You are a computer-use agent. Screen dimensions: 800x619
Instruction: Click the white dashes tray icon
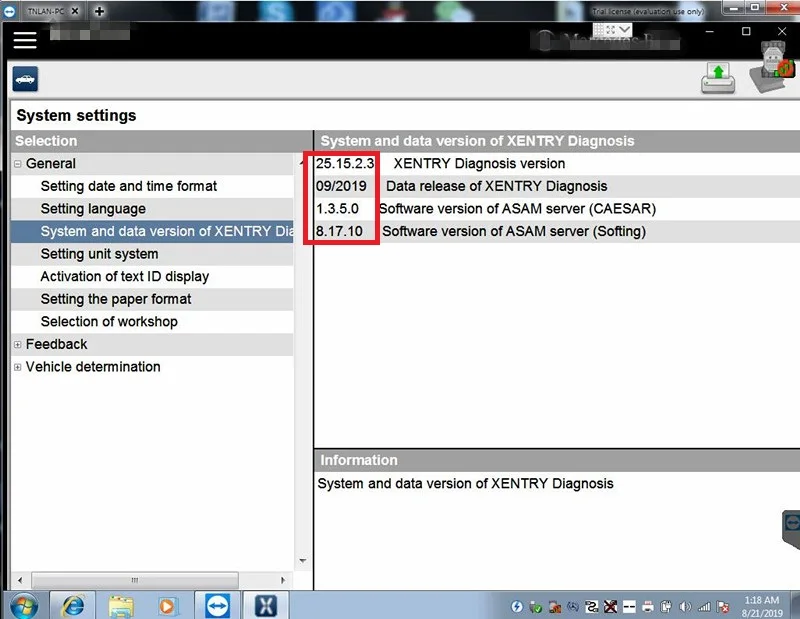click(x=629, y=606)
